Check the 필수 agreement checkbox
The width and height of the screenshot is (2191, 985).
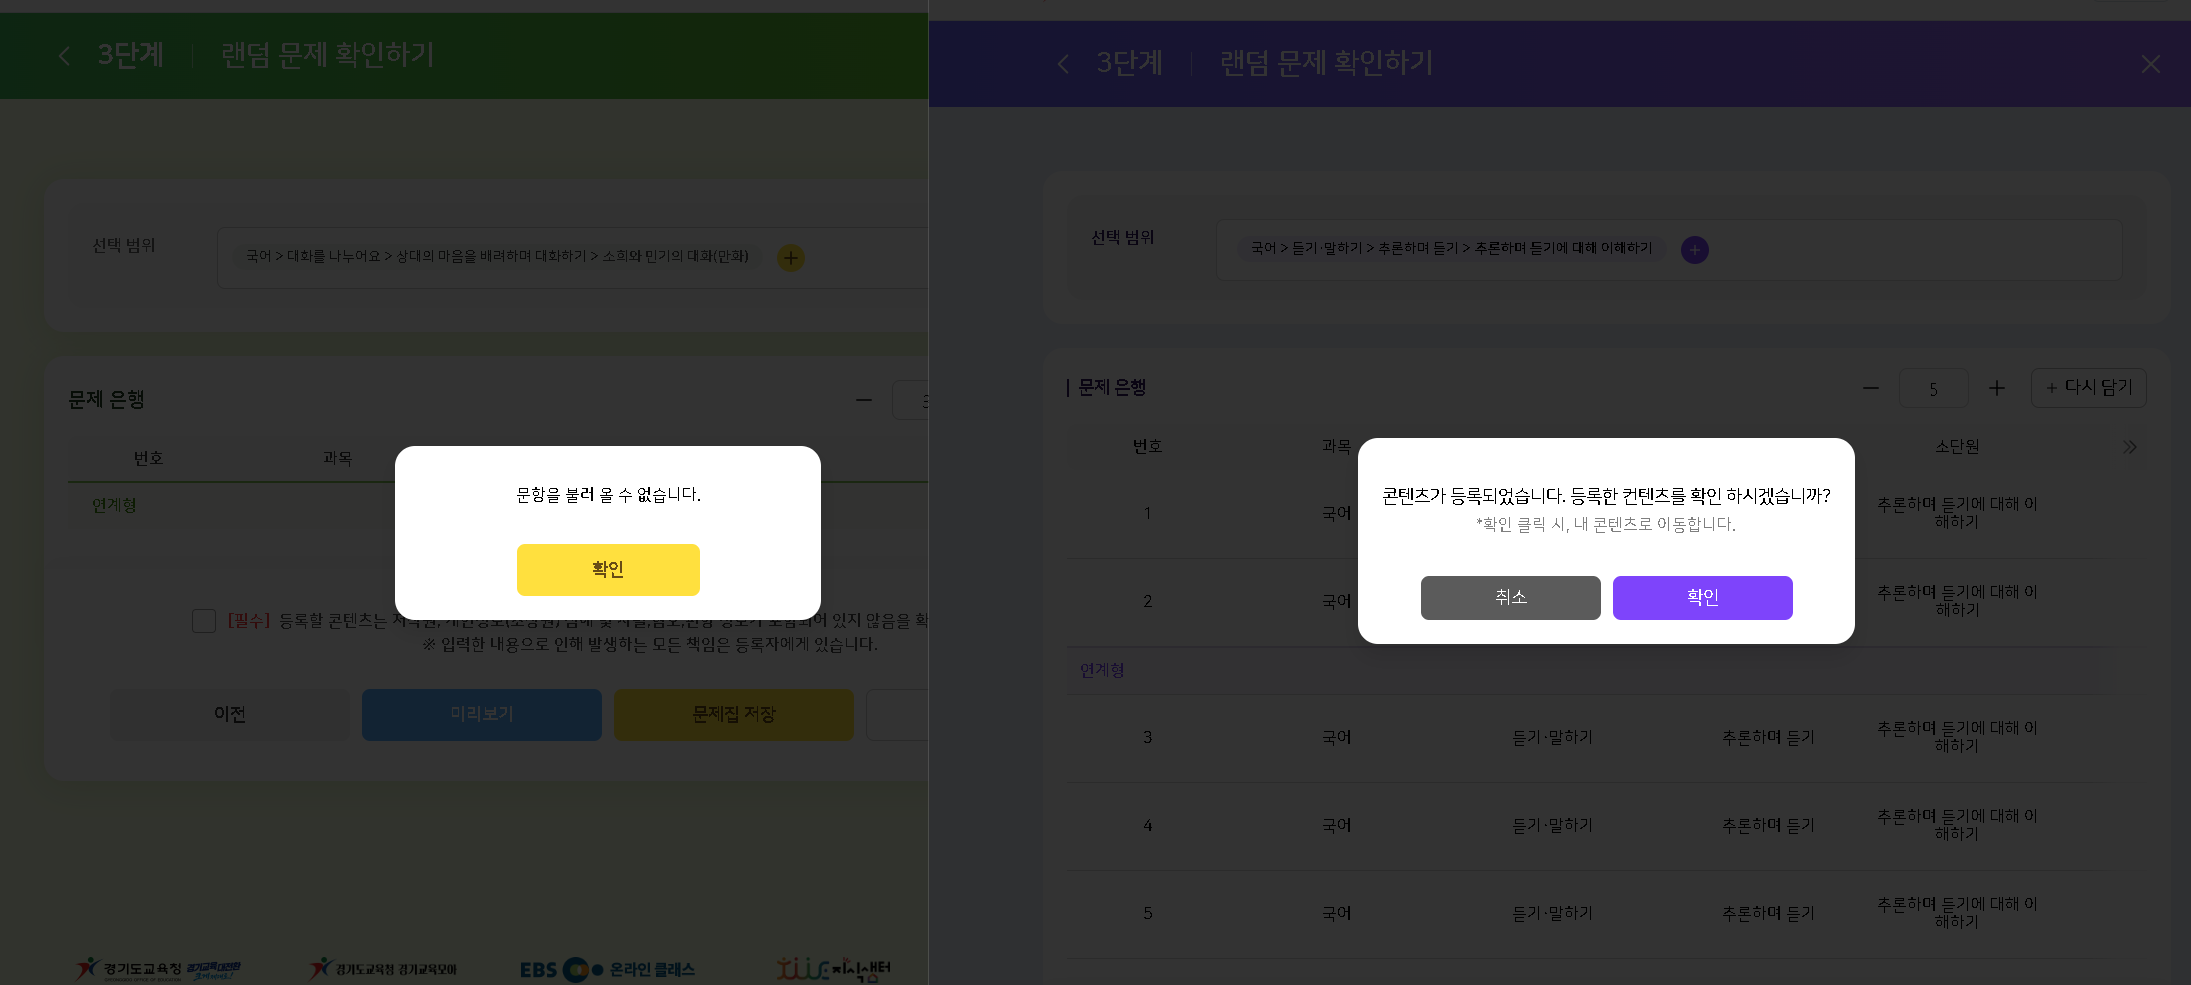[204, 621]
